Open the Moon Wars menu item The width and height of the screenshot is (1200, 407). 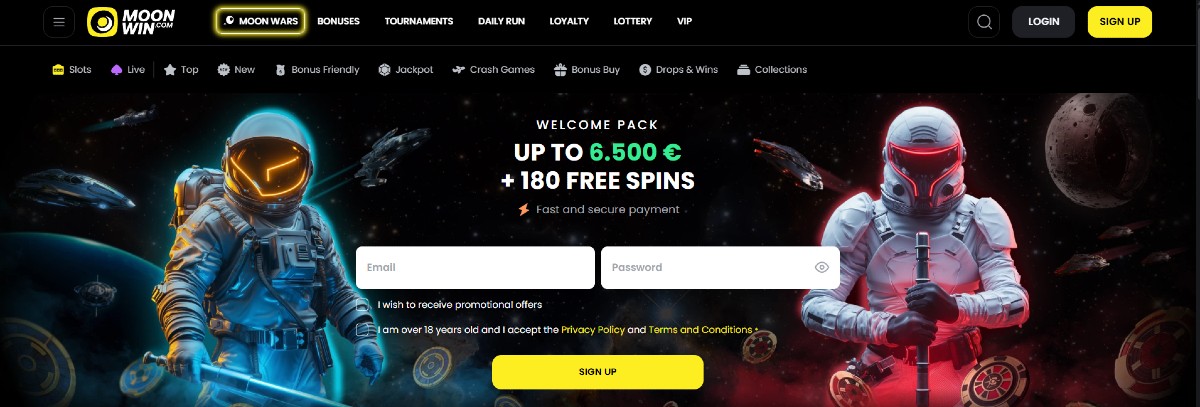tap(260, 21)
